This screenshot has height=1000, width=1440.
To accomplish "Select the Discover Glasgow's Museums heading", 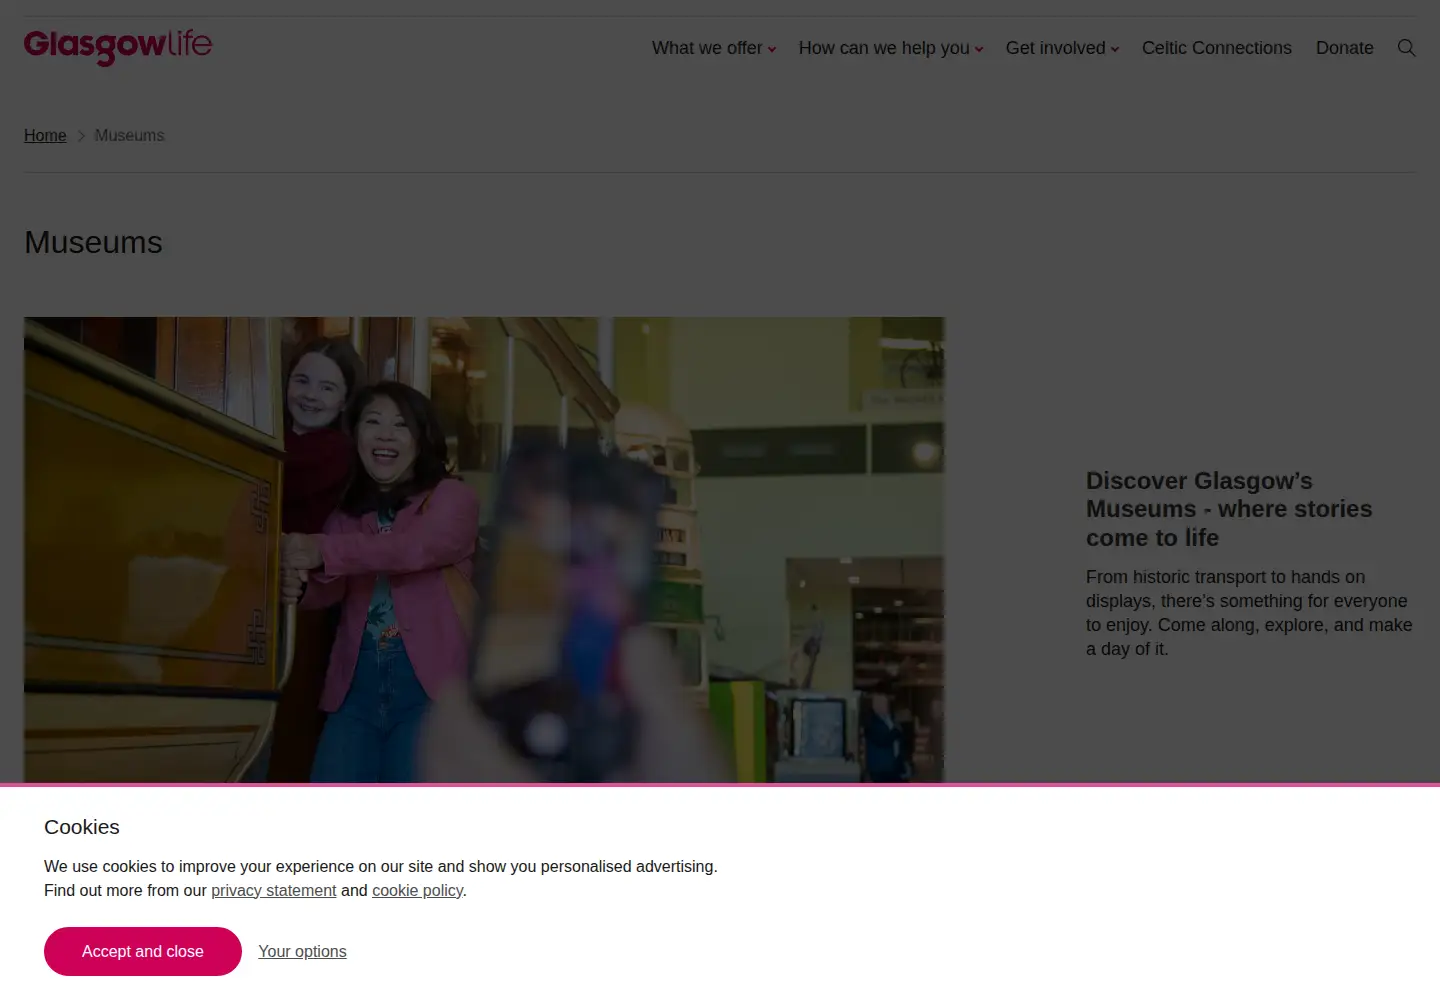I will click(1229, 509).
